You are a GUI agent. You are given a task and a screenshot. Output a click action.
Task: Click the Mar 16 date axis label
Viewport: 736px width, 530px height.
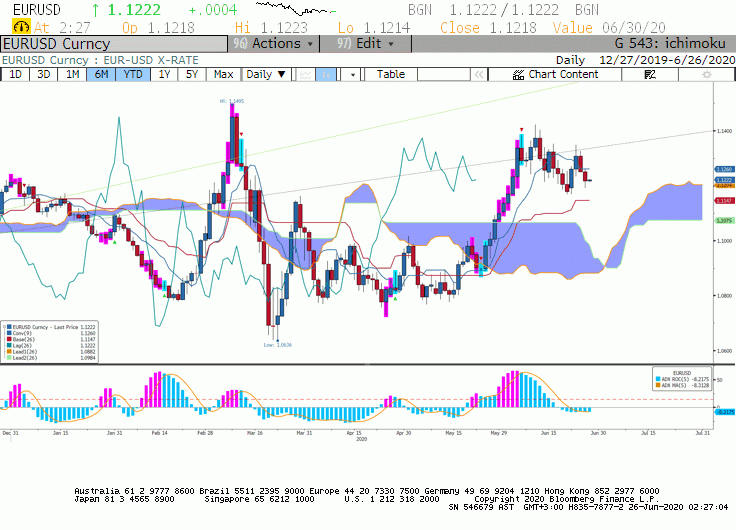click(x=255, y=433)
